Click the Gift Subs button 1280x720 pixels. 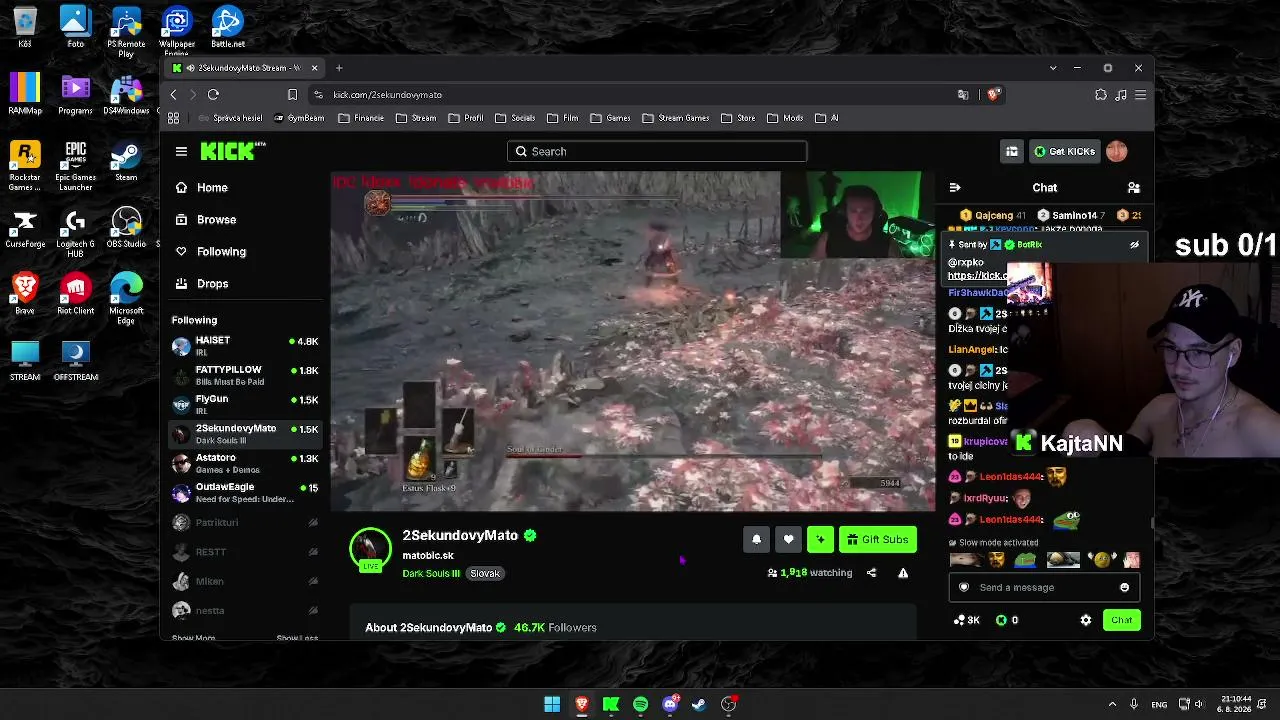pyautogui.click(x=878, y=540)
